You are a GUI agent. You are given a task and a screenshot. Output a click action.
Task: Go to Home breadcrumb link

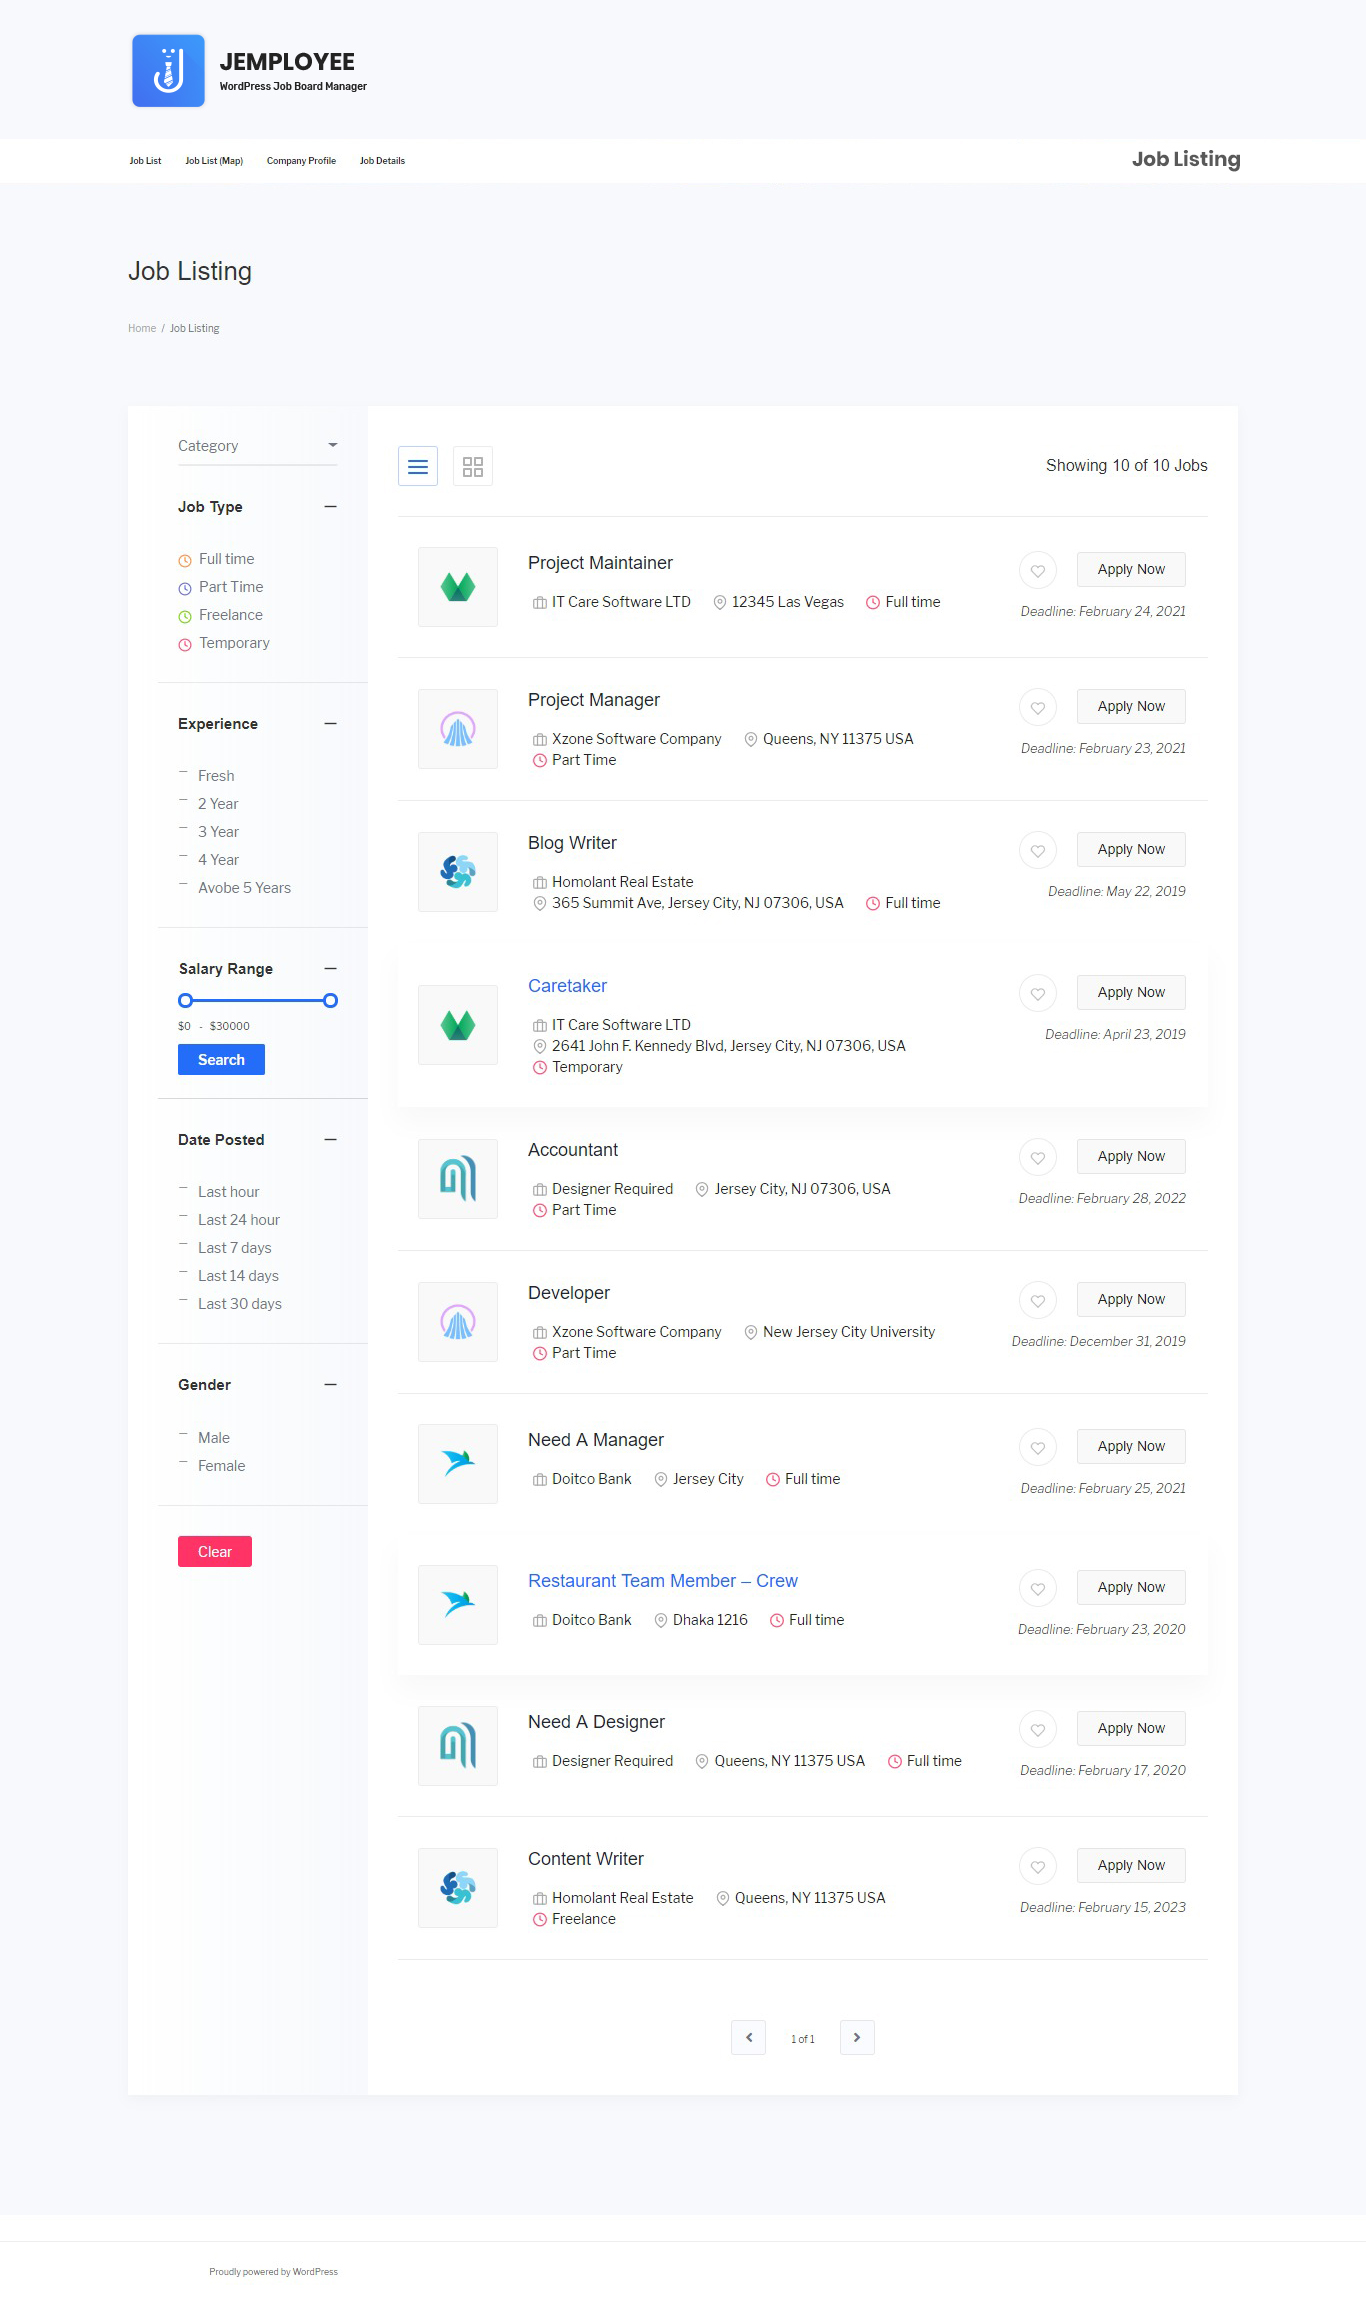[x=142, y=328]
